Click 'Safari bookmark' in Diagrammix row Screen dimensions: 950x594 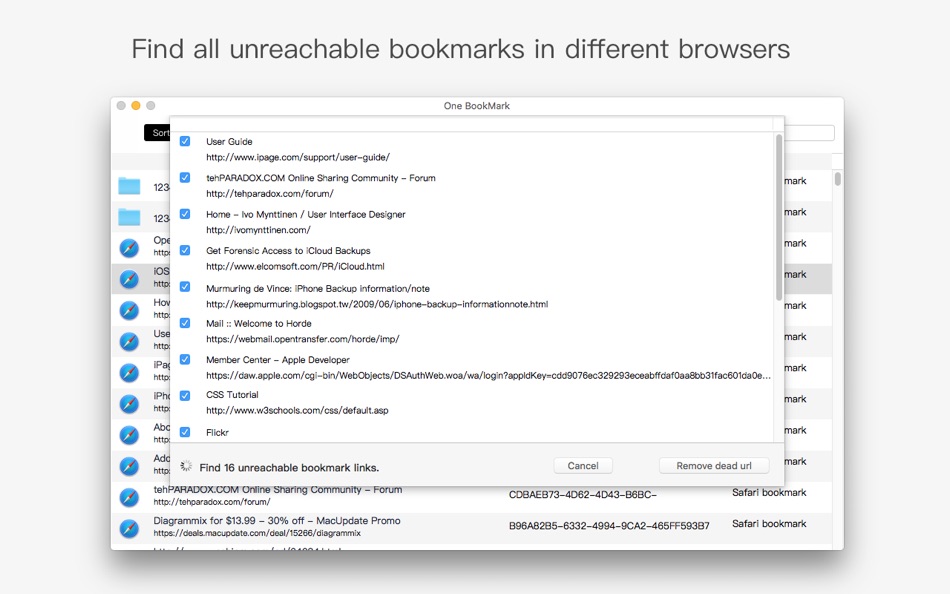[769, 524]
